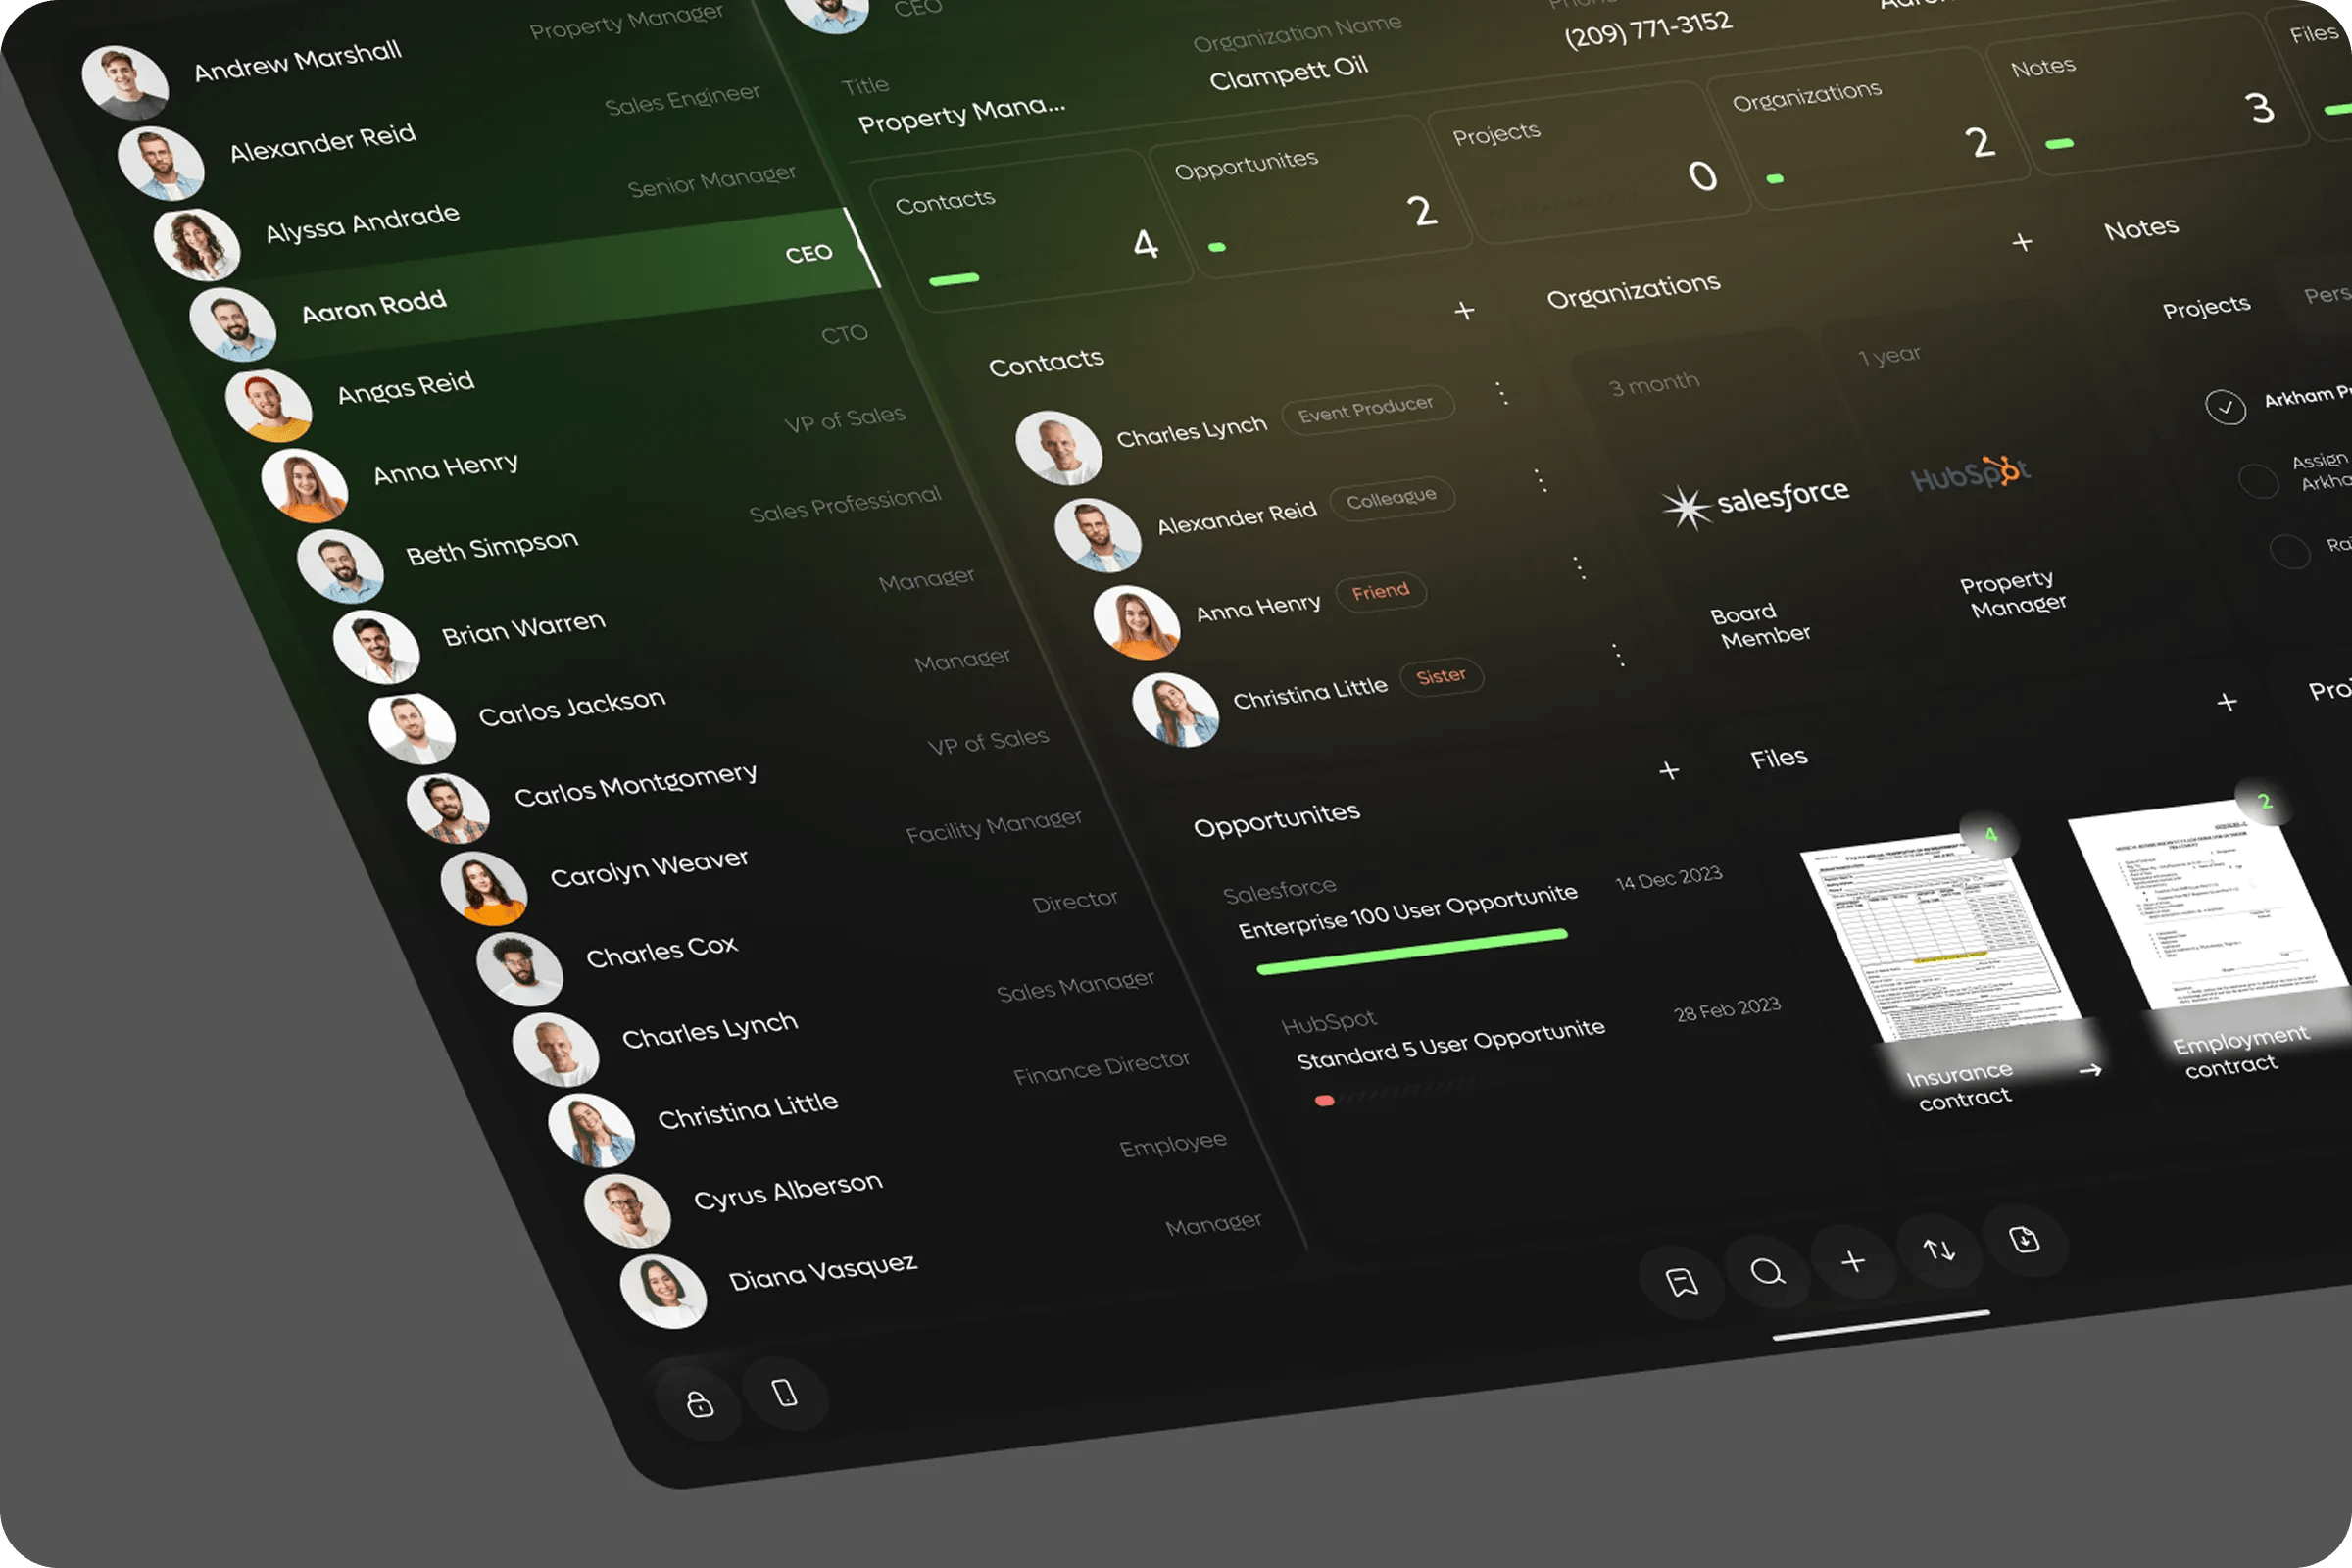The height and width of the screenshot is (1568, 2352).
Task: Select the 1 year organizations tab
Action: click(x=1888, y=355)
